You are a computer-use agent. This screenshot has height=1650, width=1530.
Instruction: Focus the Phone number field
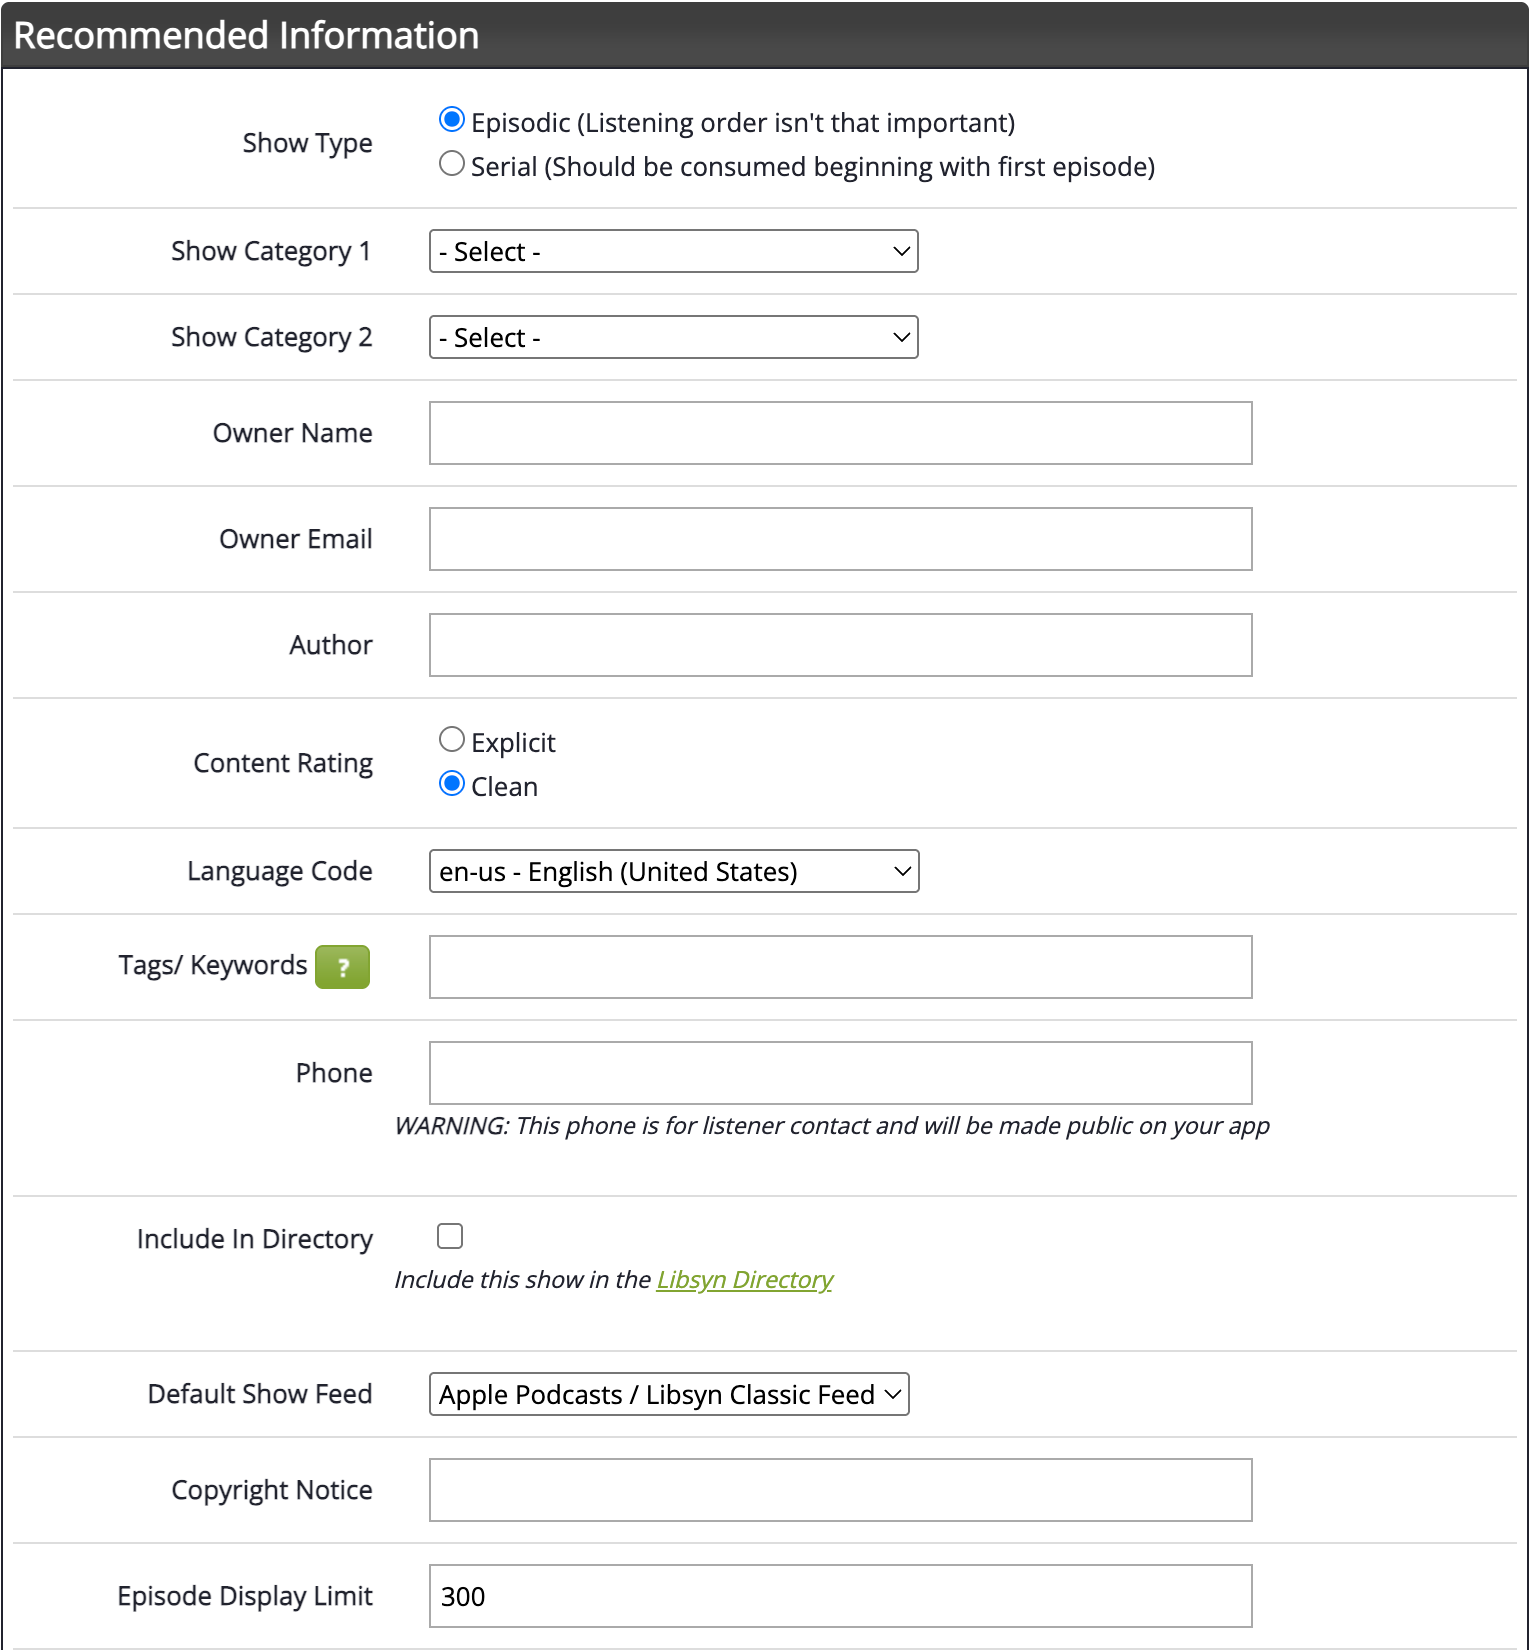[840, 1074]
